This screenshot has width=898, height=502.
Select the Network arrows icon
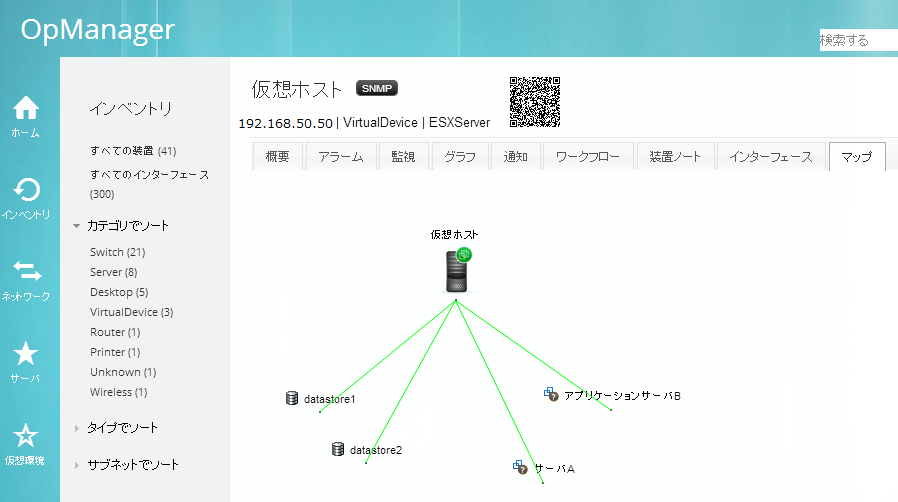pos(26,271)
